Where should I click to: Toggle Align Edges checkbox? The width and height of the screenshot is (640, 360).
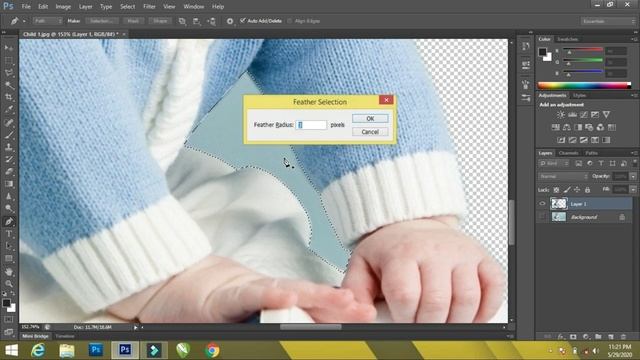[x=290, y=21]
